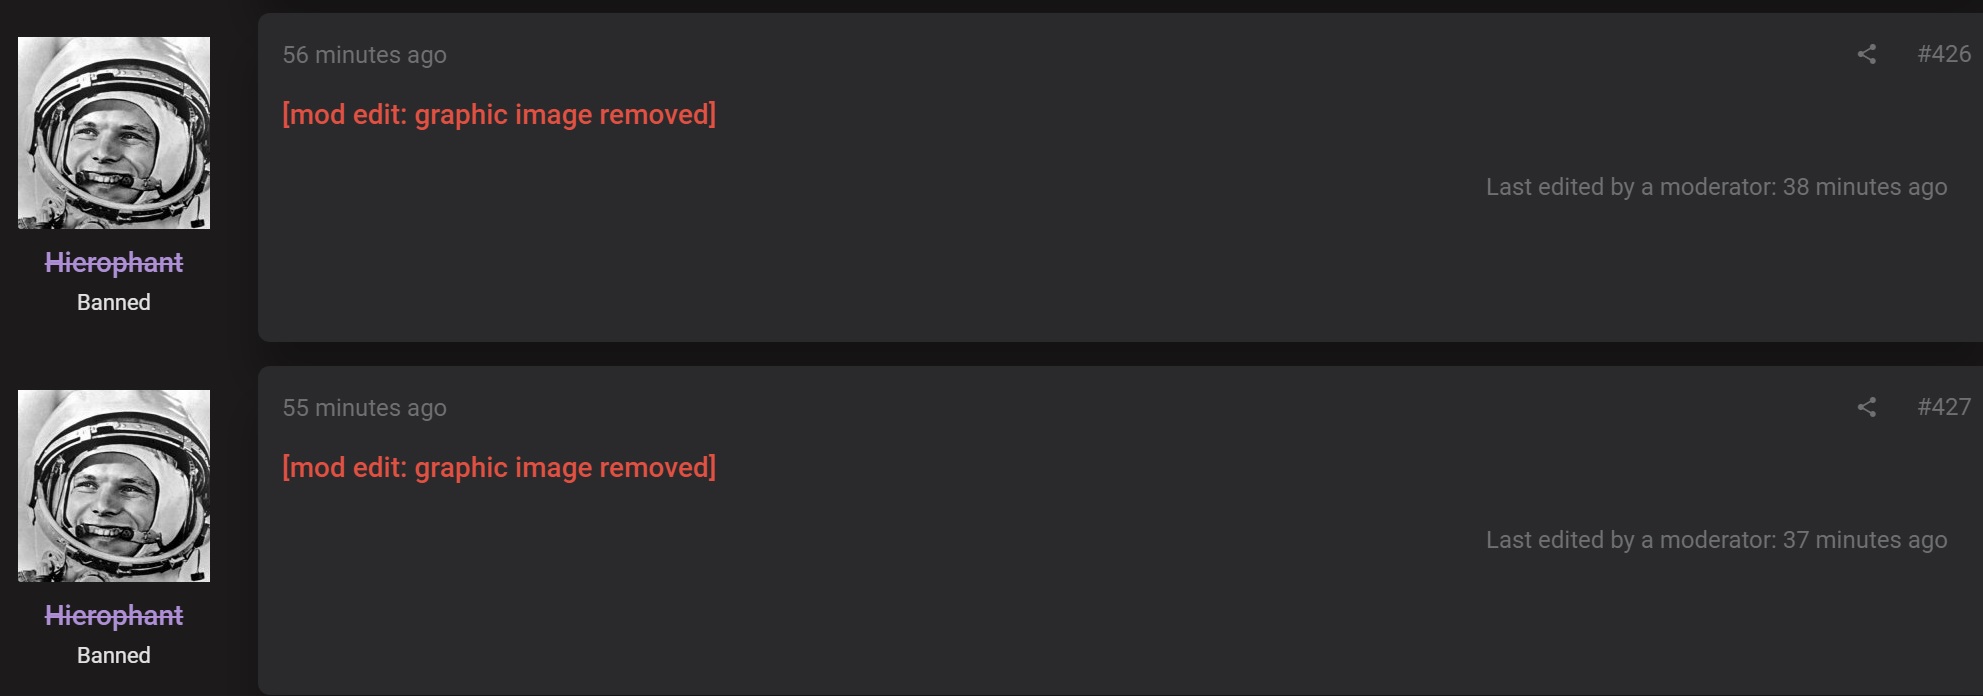The height and width of the screenshot is (696, 1983).
Task: Click the Banned label under the second Hierophant
Action: coord(114,655)
